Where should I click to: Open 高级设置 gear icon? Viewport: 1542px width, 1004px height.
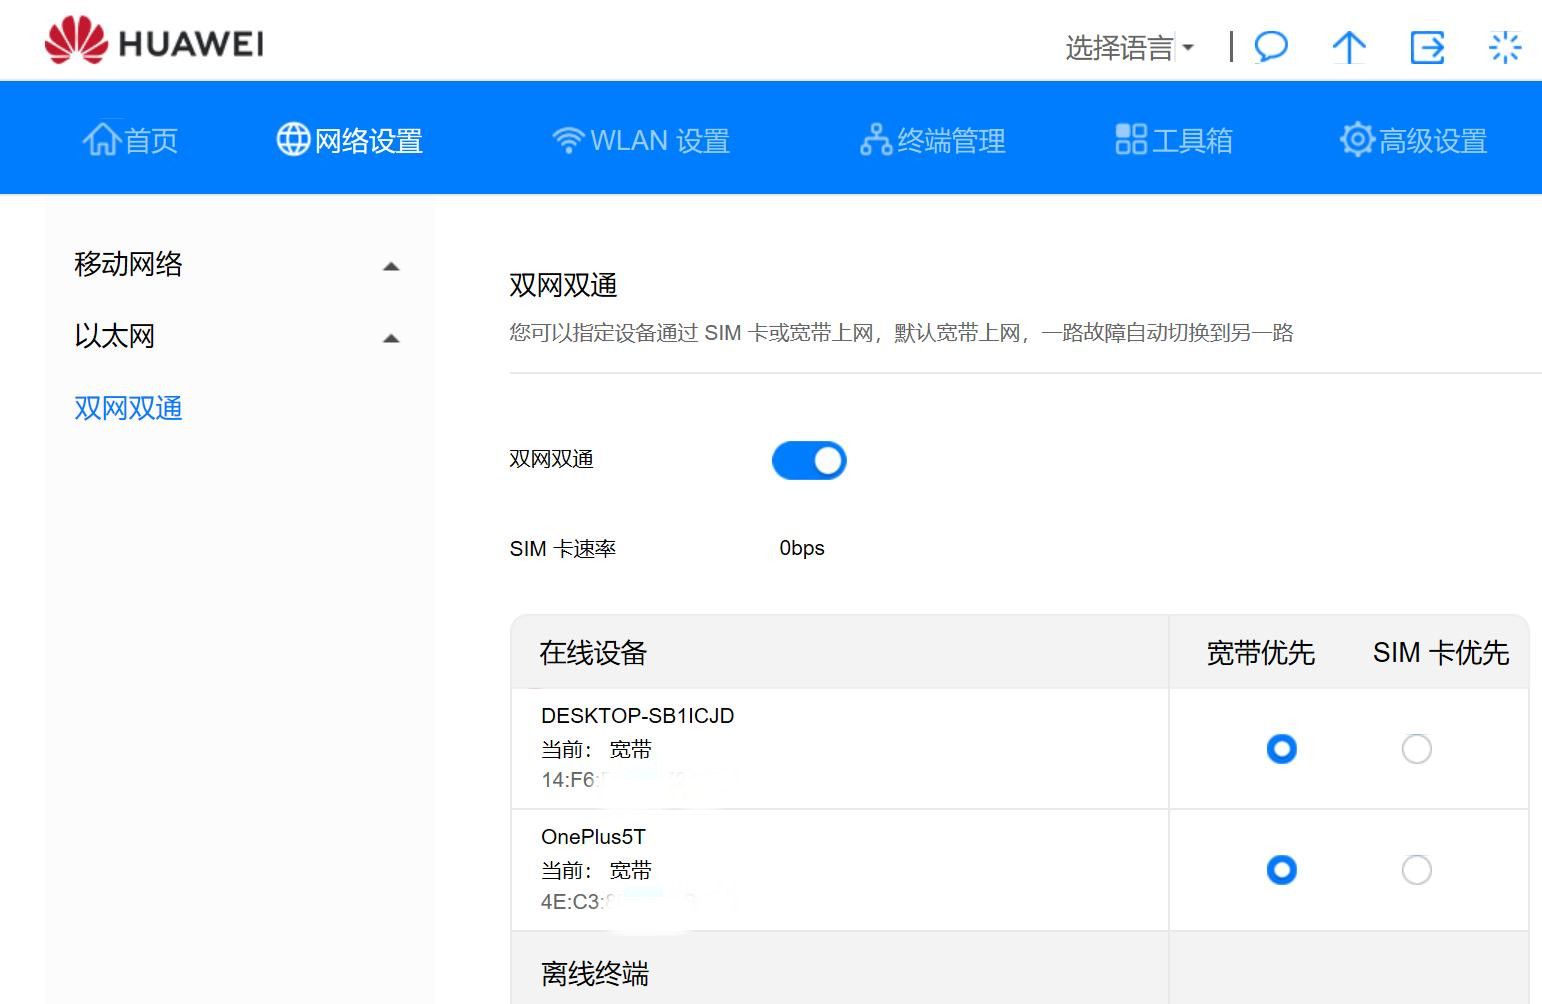1357,140
